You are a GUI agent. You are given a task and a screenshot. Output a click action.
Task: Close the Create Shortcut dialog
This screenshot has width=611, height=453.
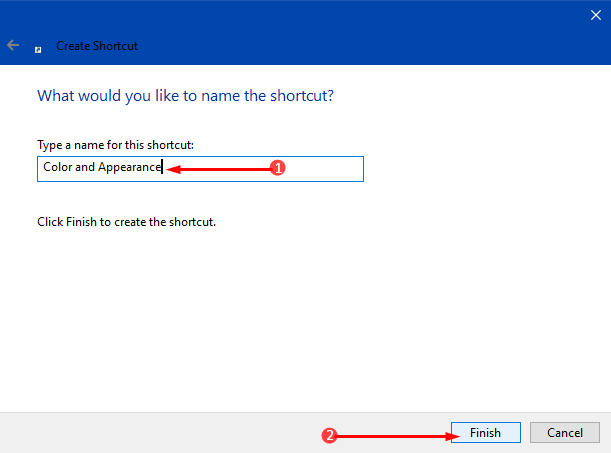[x=595, y=15]
